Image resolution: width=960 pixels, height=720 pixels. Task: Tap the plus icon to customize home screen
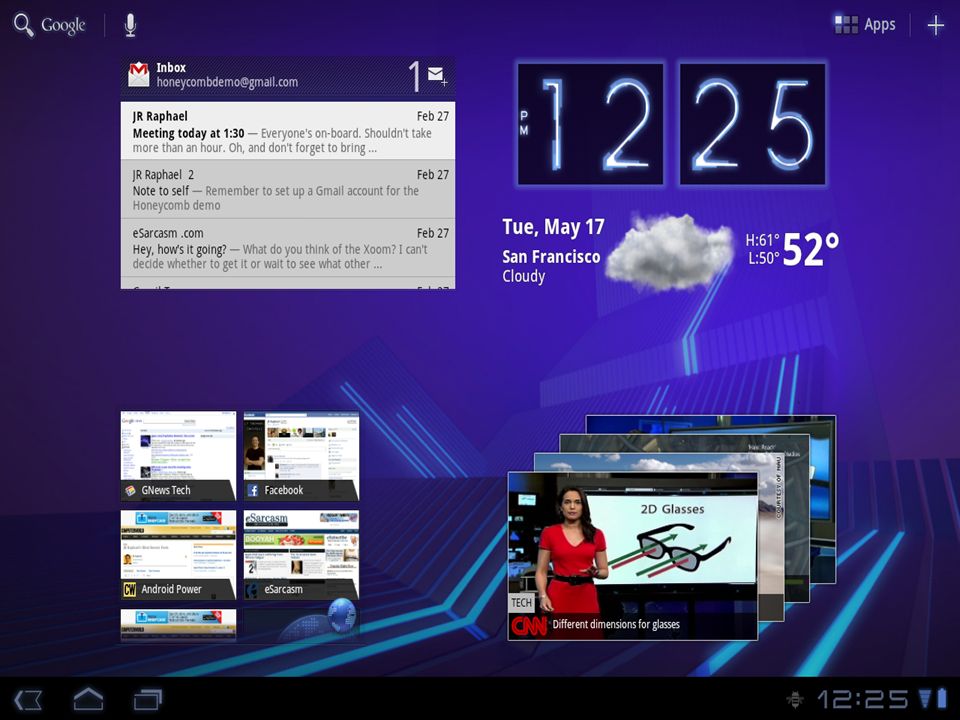pyautogui.click(x=936, y=25)
